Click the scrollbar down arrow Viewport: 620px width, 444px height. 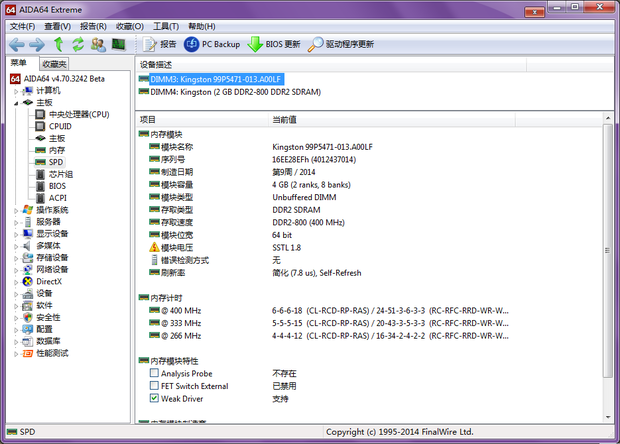pyautogui.click(x=608, y=417)
